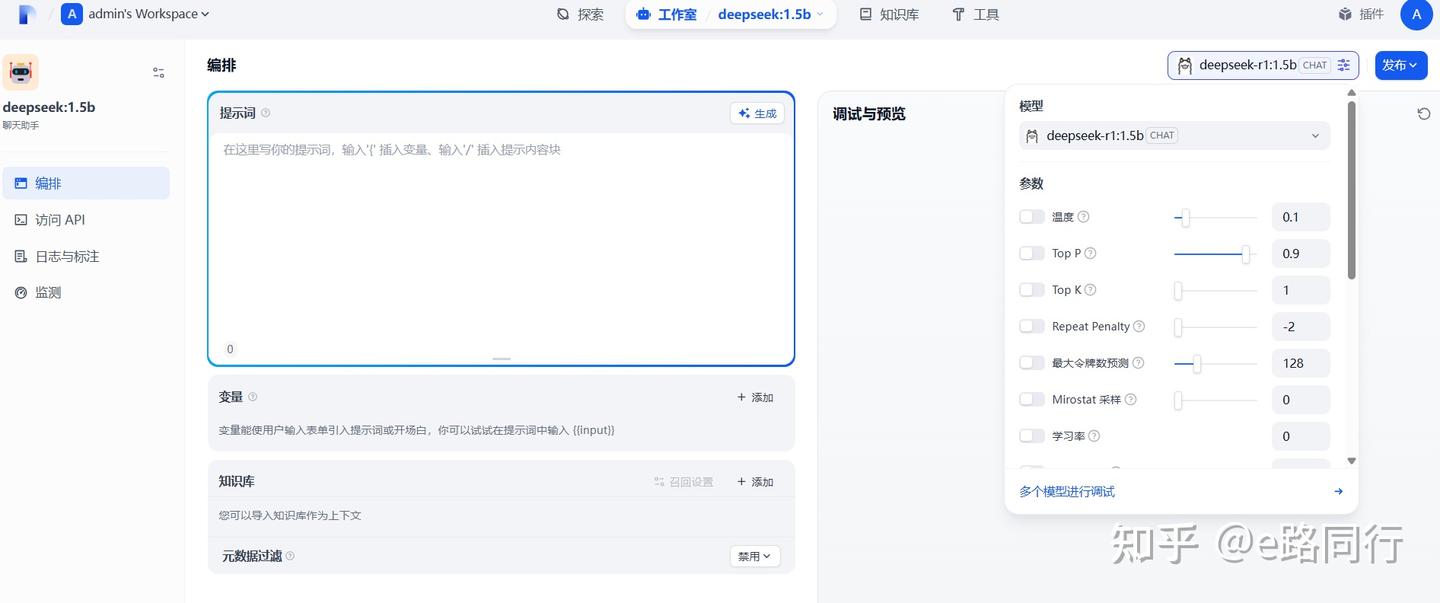This screenshot has width=1440, height=603.
Task: Click the robot app icon in sidebar
Action: [x=21, y=72]
